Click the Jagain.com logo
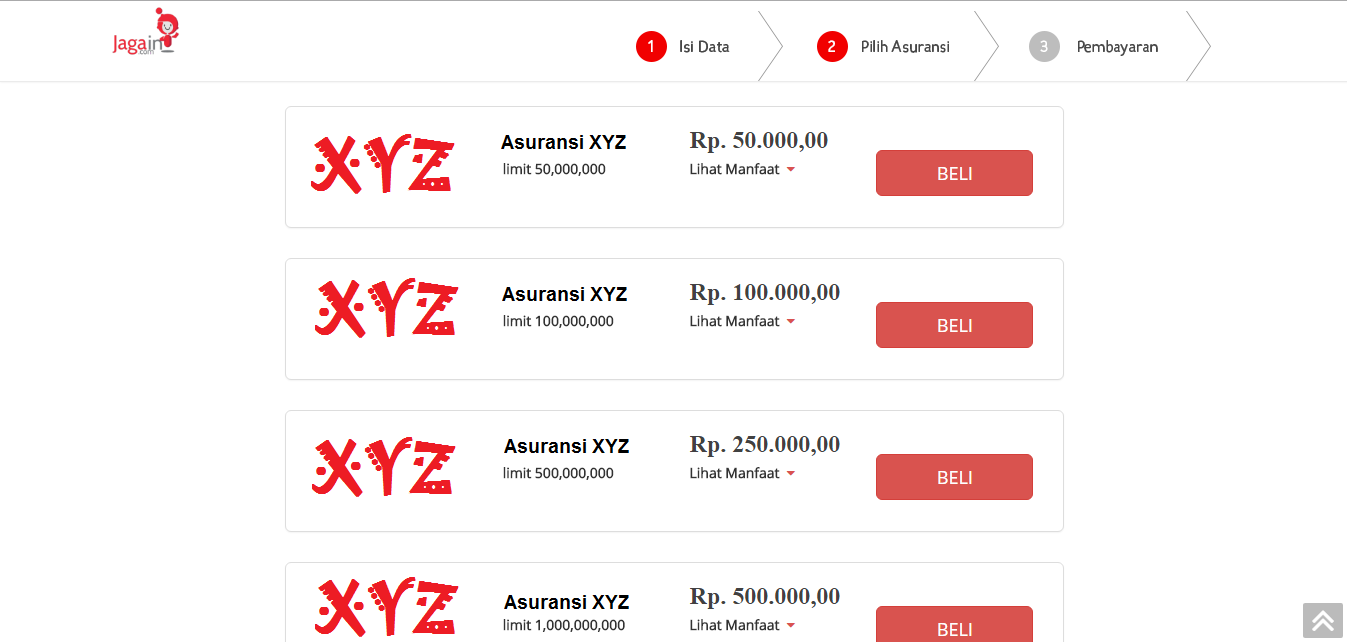The image size is (1347, 642). tap(145, 32)
